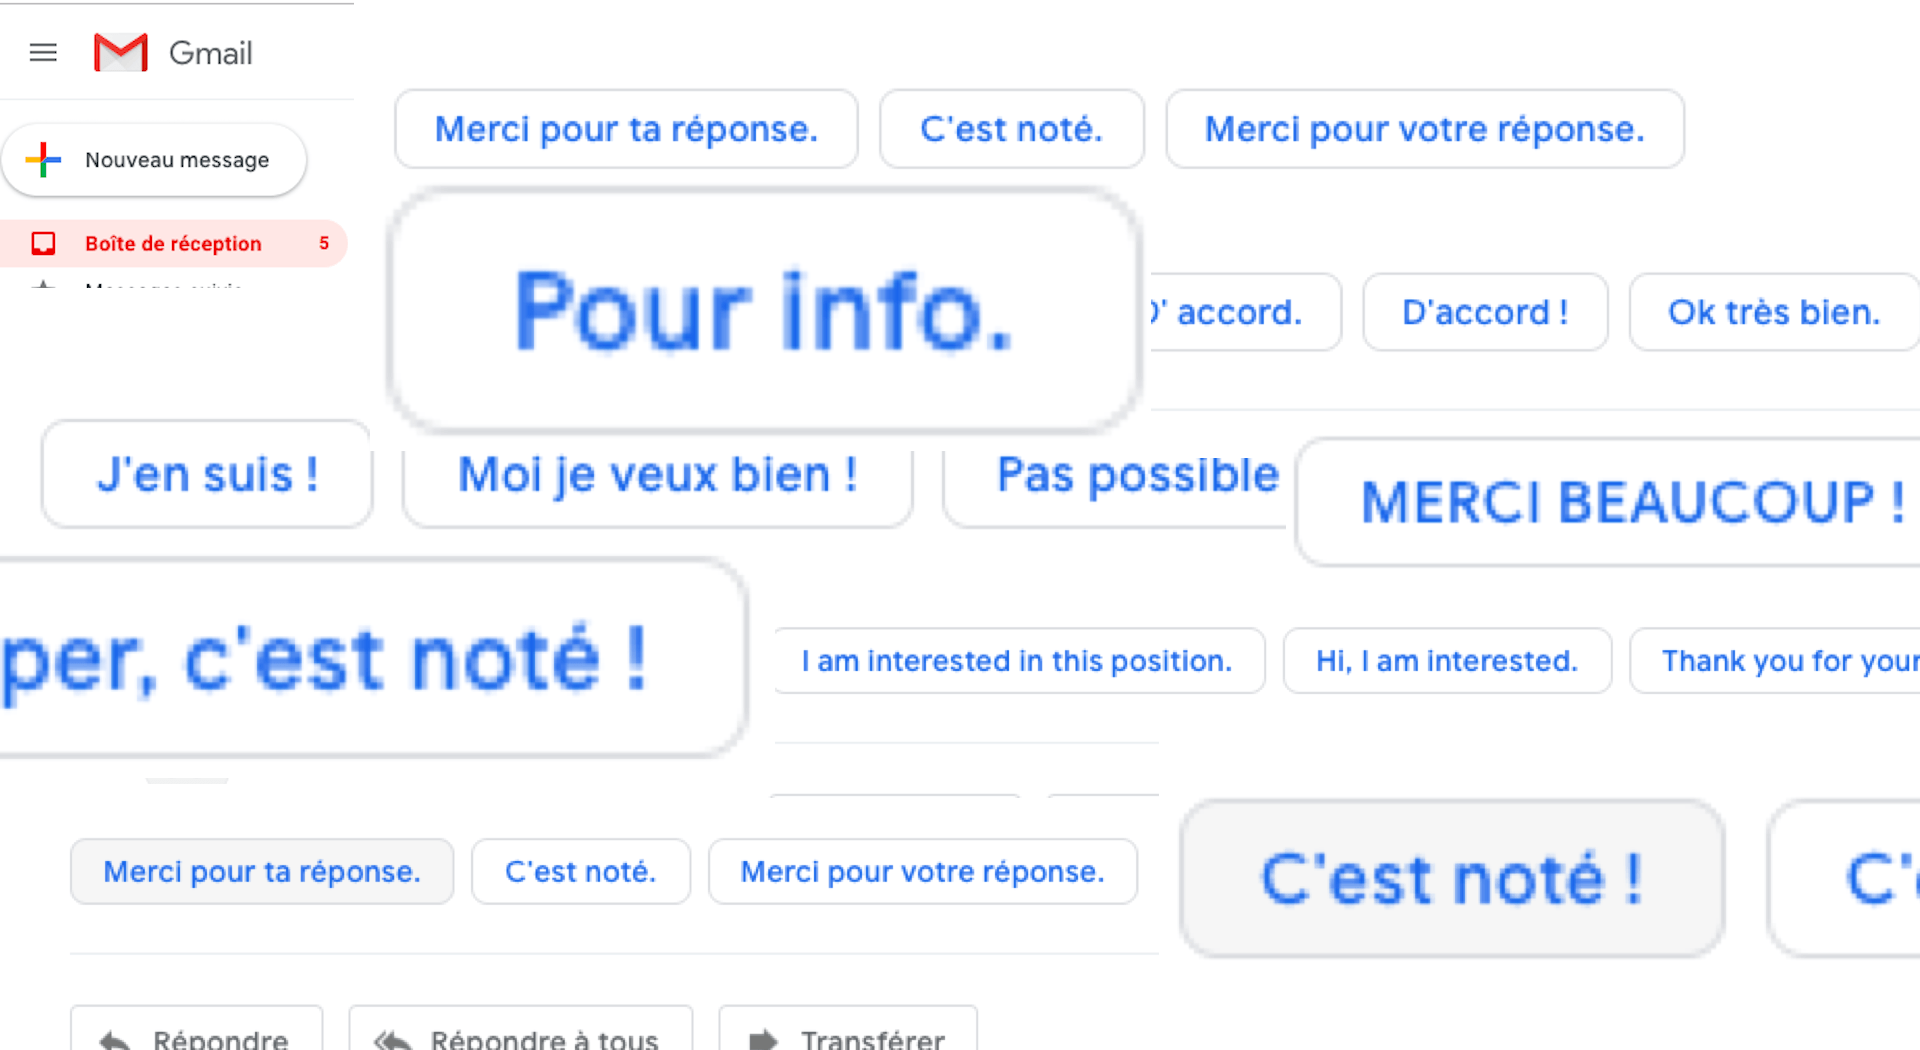
Task: Click the red Gmail envelope logo
Action: (x=120, y=53)
